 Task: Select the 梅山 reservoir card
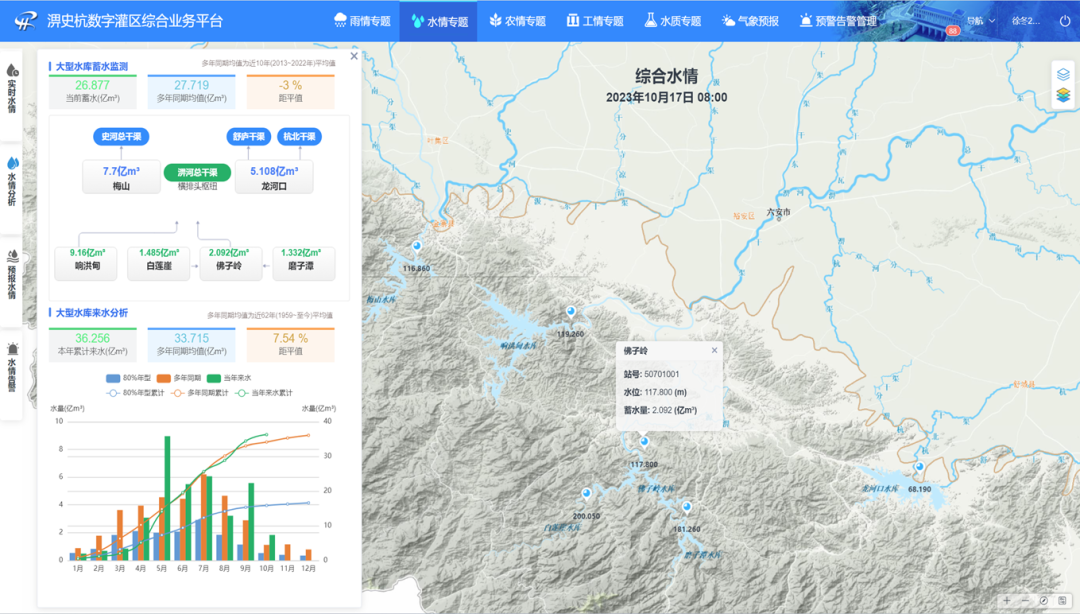[121, 177]
